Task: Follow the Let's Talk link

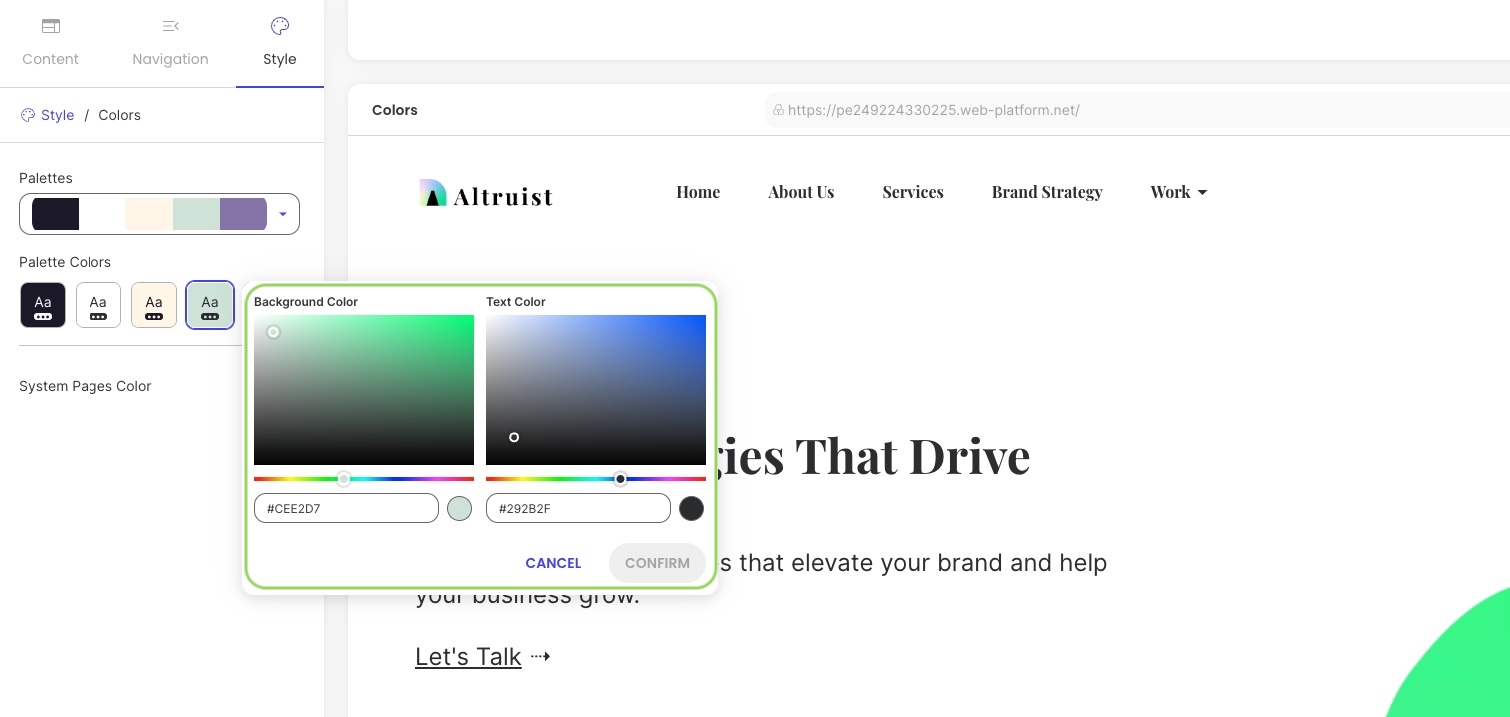Action: (x=468, y=656)
